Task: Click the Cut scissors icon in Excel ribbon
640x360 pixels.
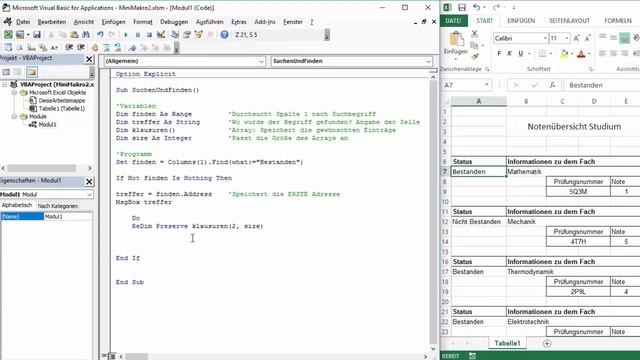Action: 474,34
